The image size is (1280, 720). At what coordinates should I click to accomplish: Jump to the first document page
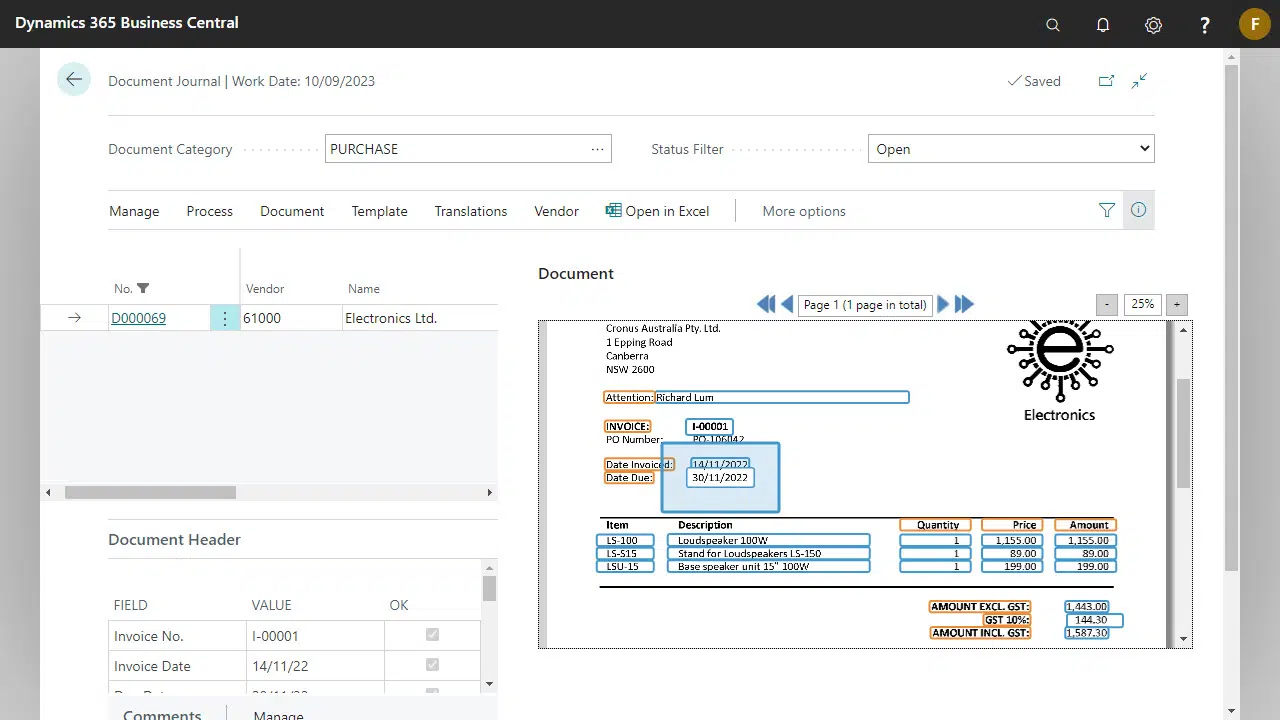click(x=766, y=304)
